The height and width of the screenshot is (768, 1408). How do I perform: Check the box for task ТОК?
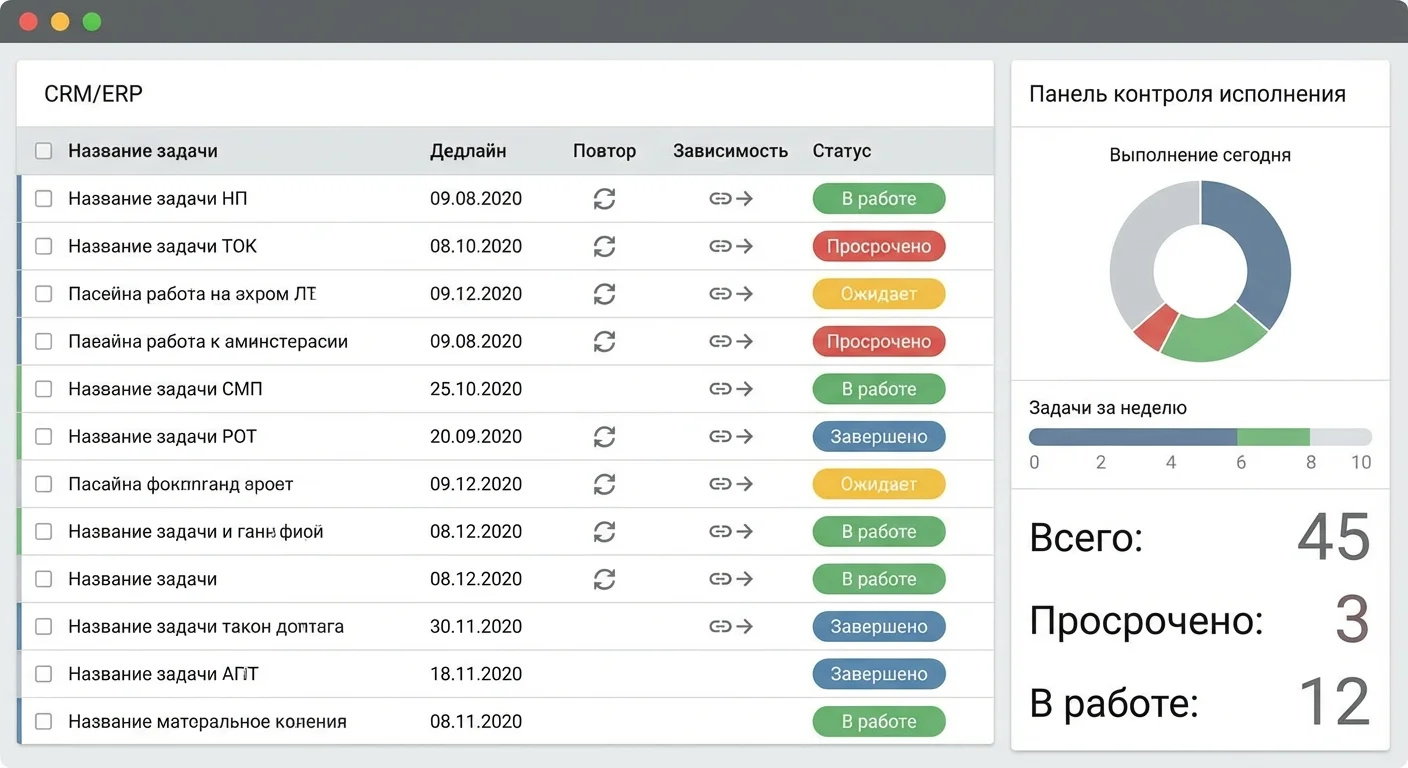coord(44,246)
